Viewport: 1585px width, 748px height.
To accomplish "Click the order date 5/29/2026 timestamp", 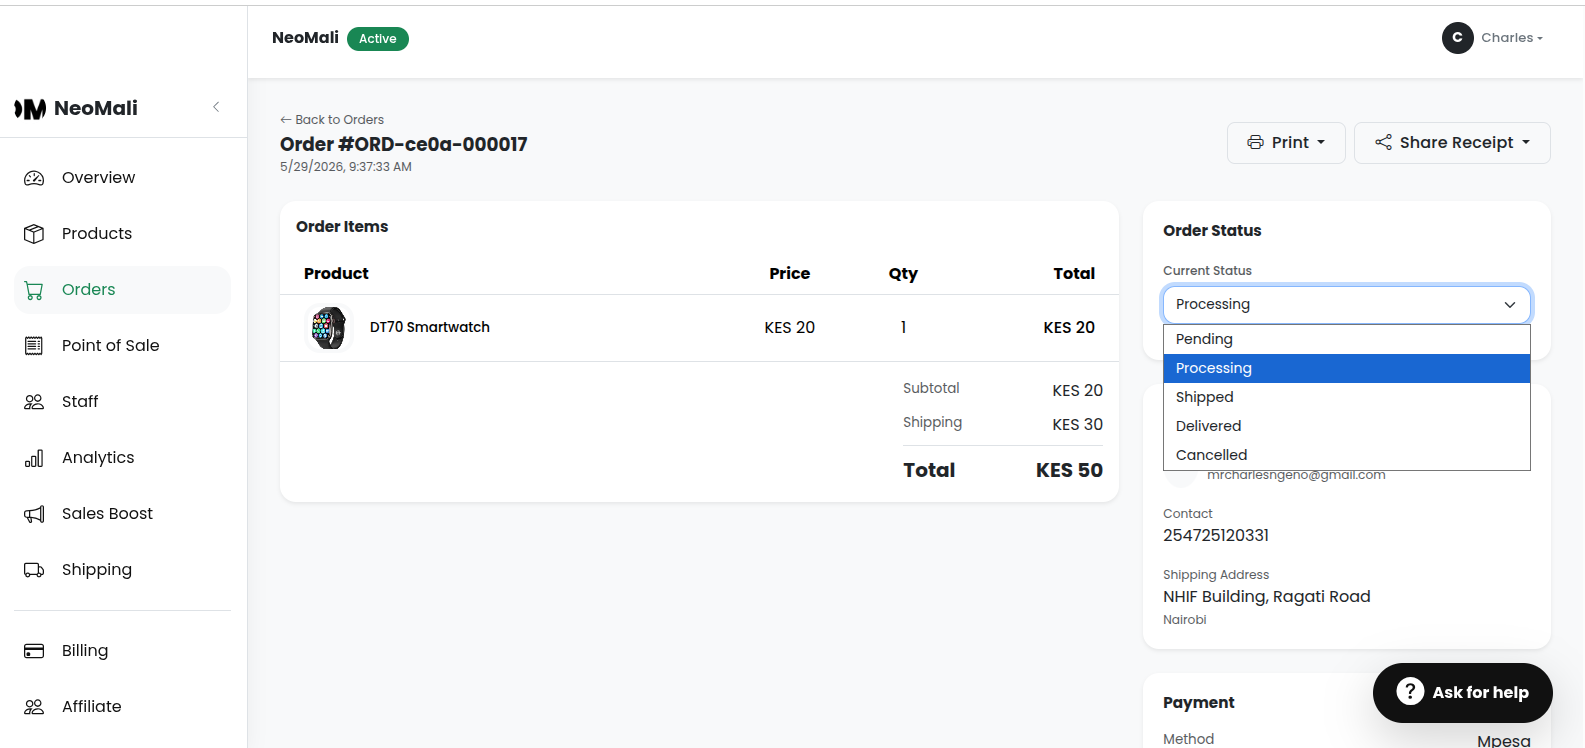I will (x=346, y=167).
